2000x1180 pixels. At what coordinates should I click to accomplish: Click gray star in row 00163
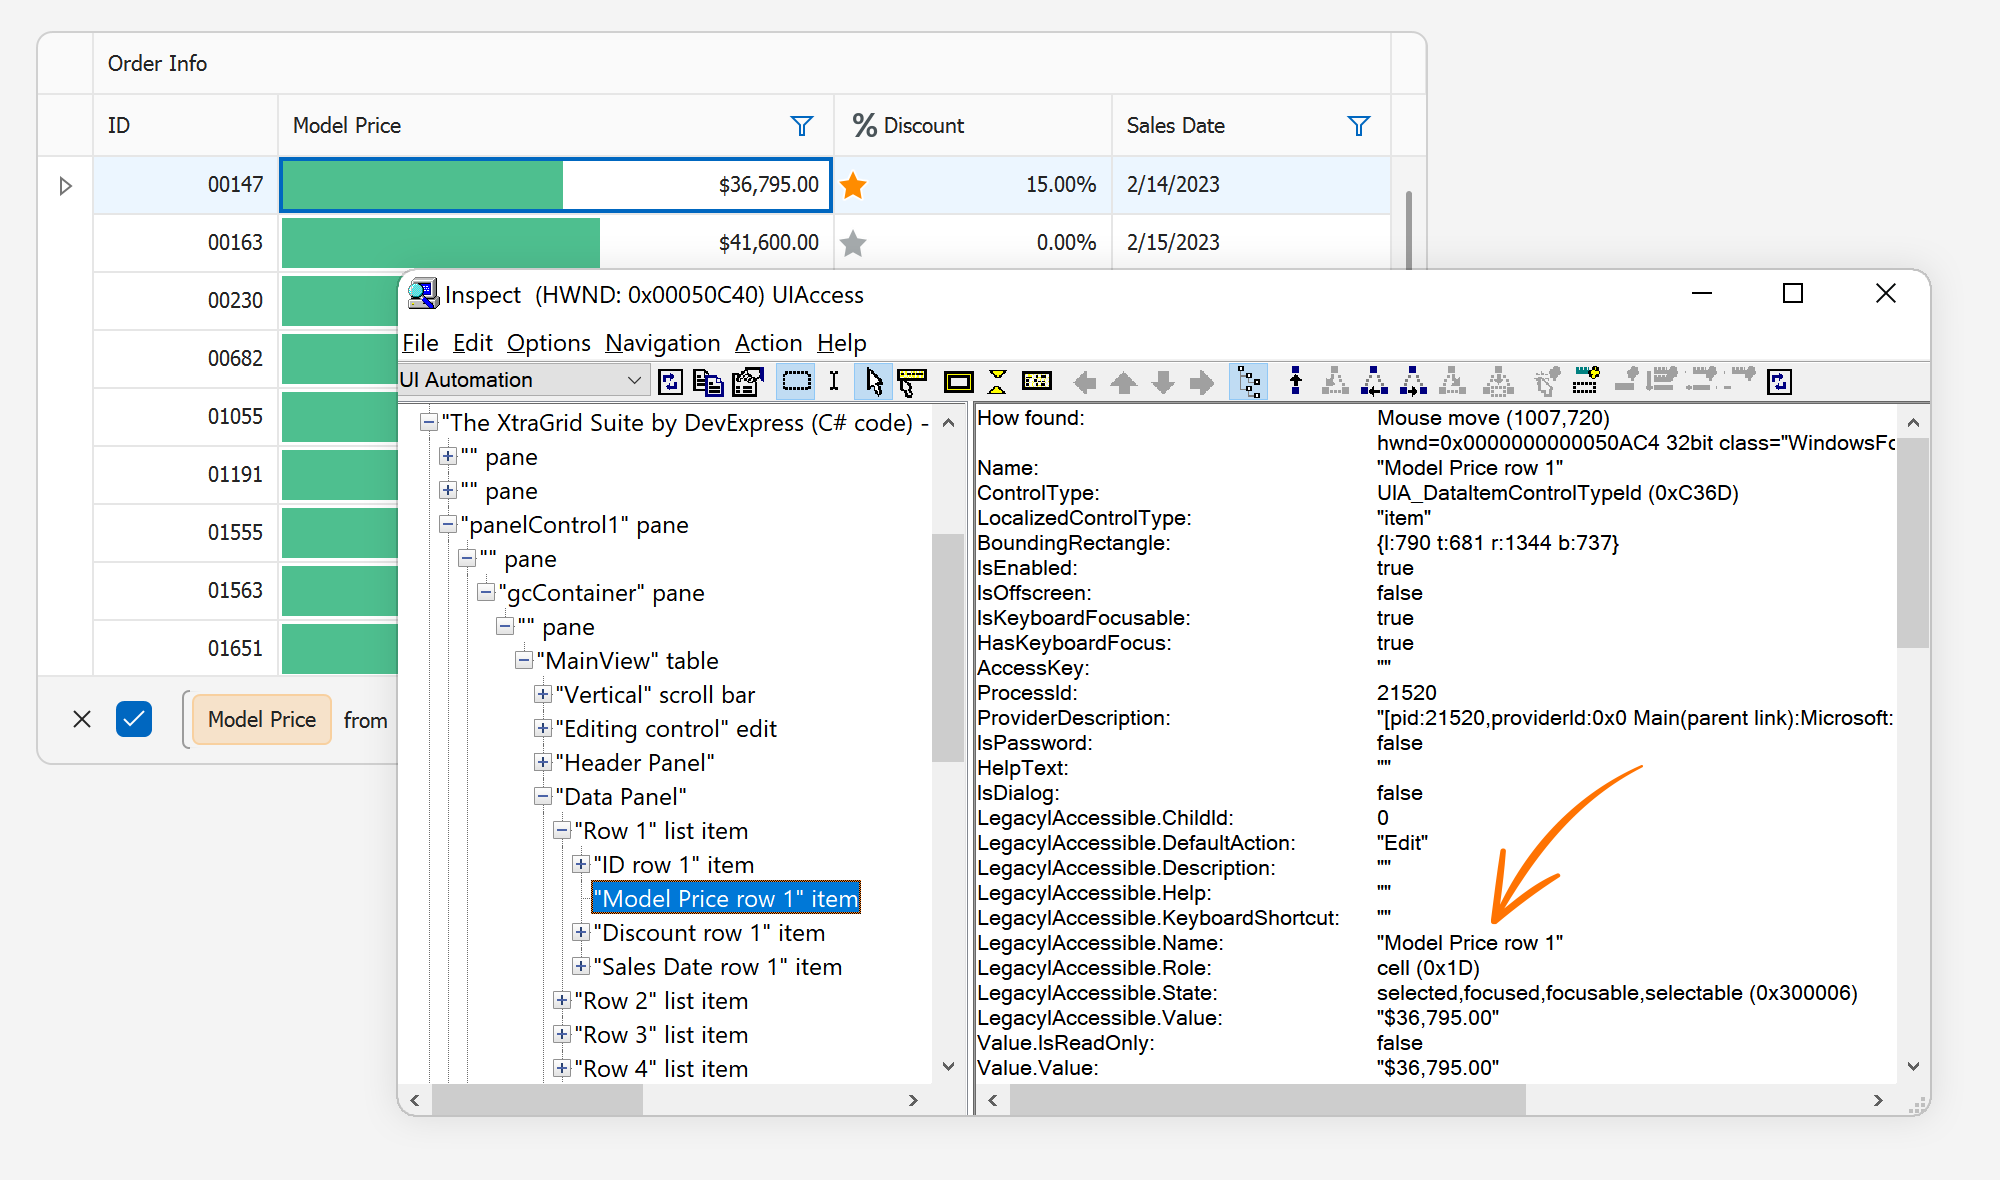point(853,243)
